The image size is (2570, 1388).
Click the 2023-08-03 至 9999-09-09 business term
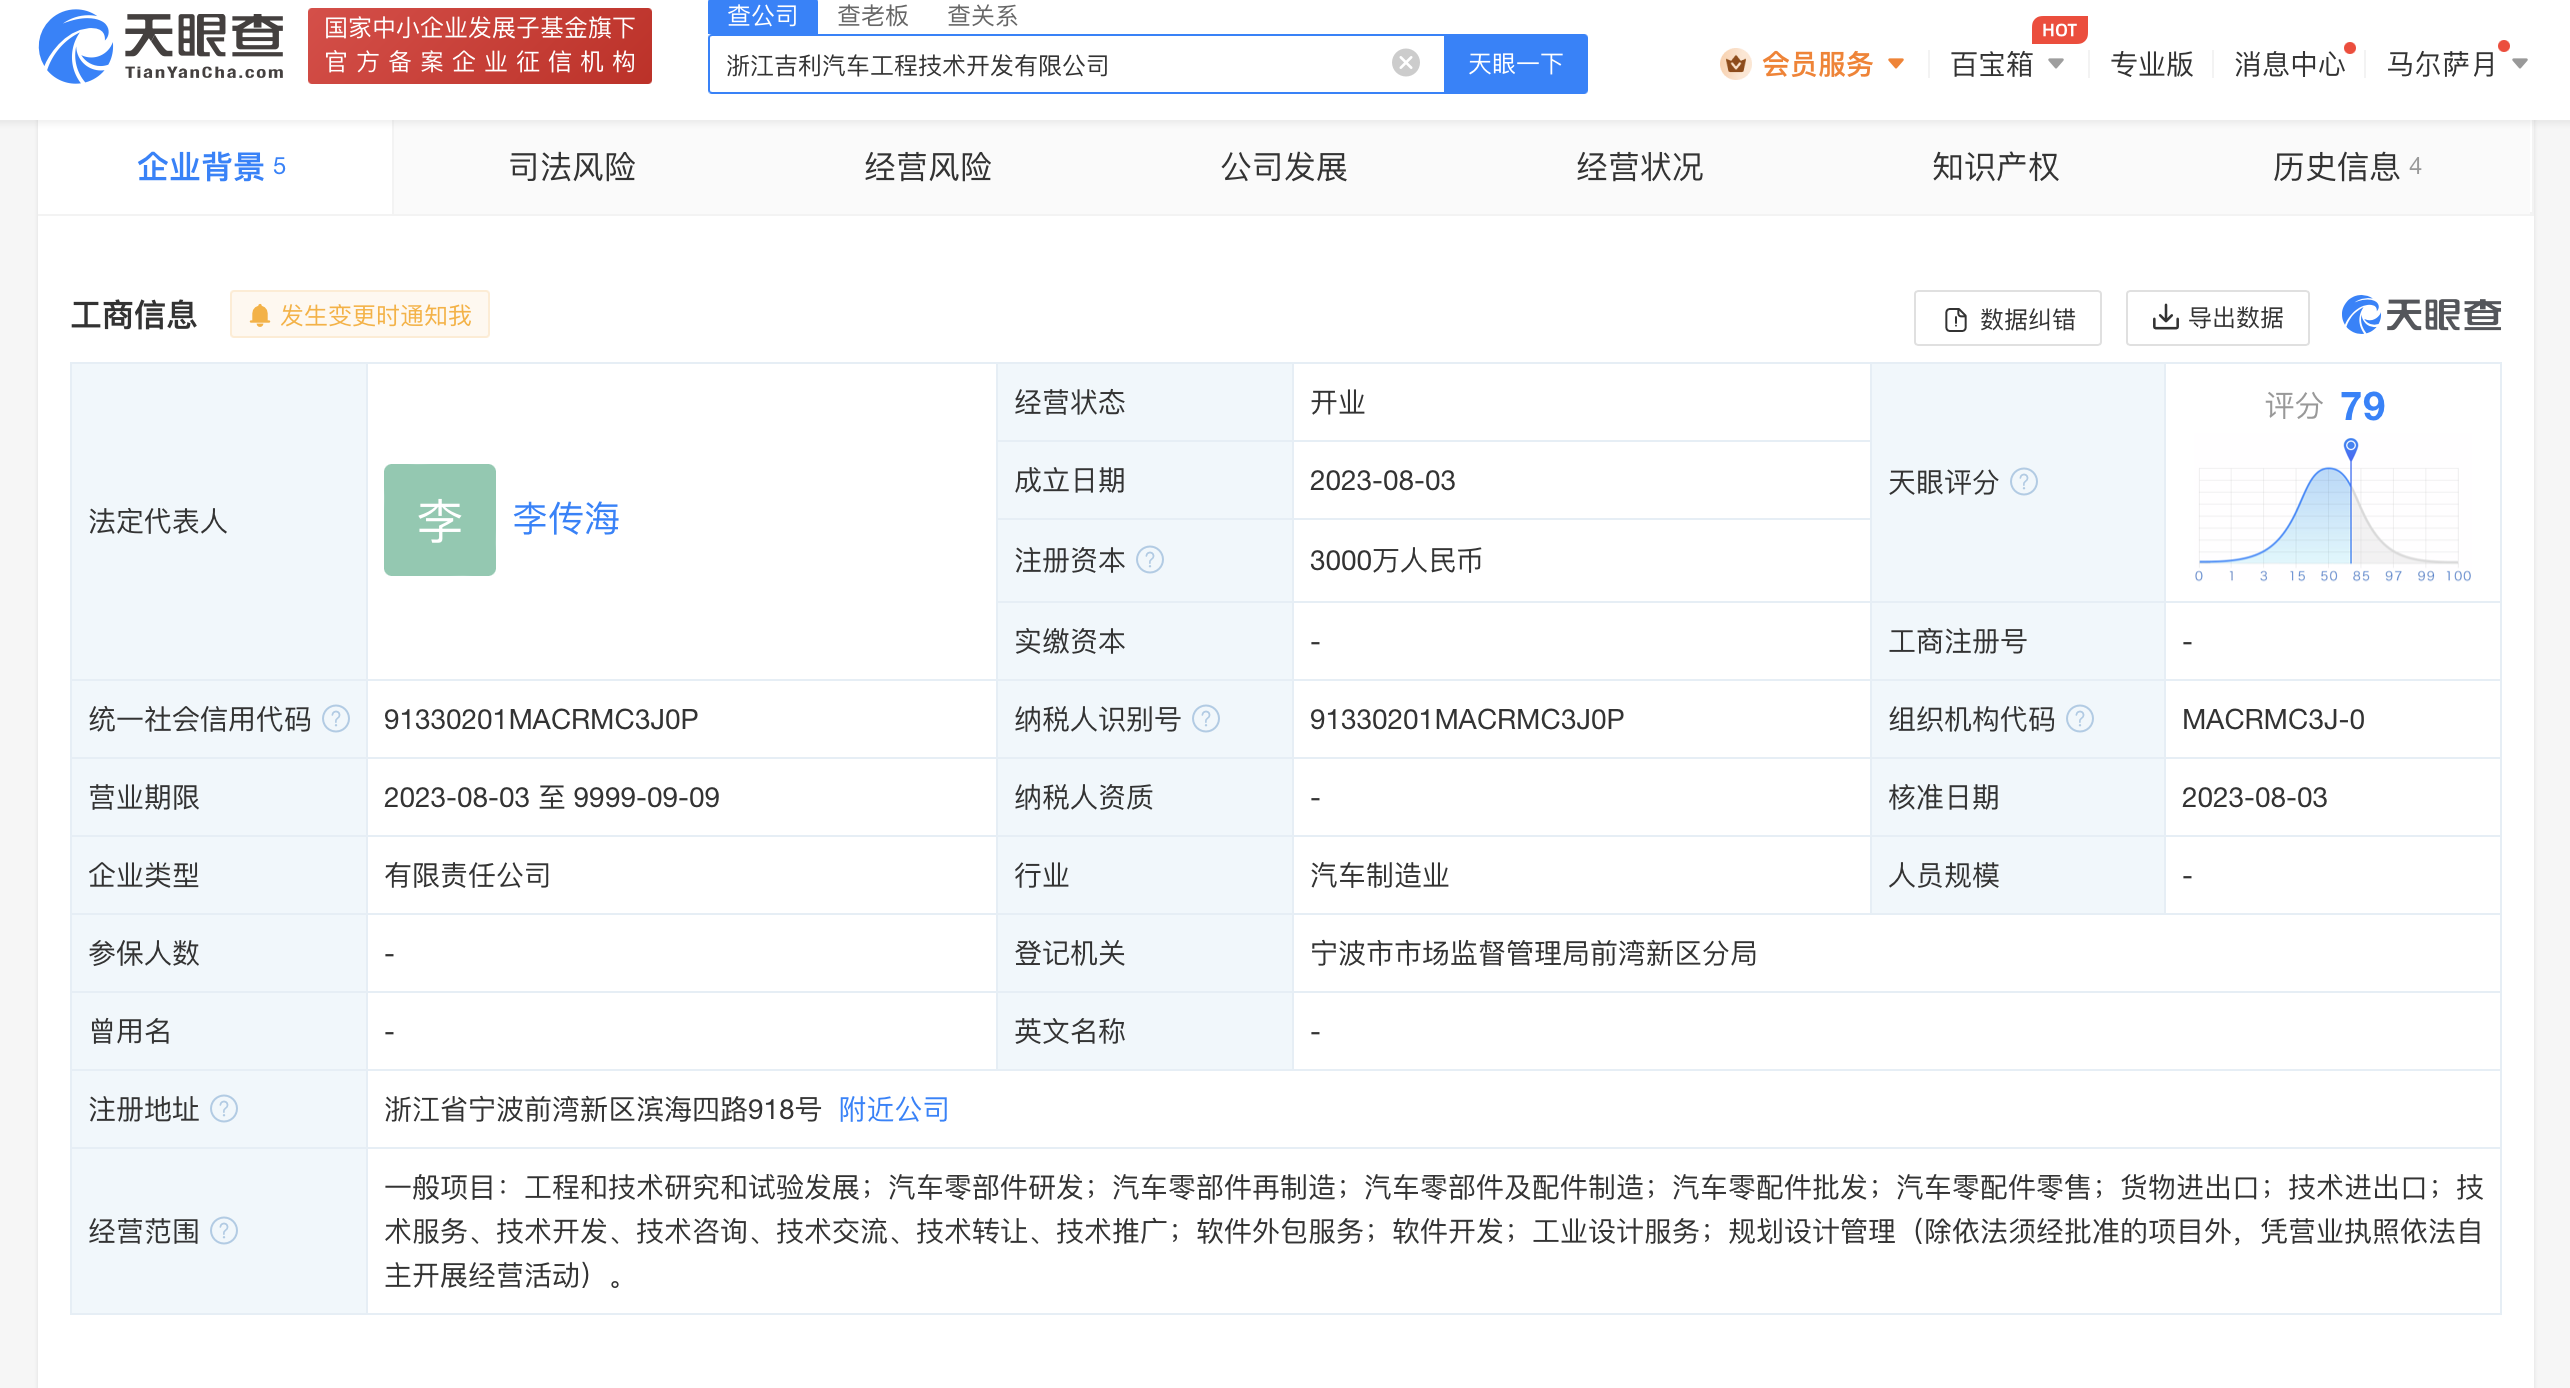coord(551,797)
